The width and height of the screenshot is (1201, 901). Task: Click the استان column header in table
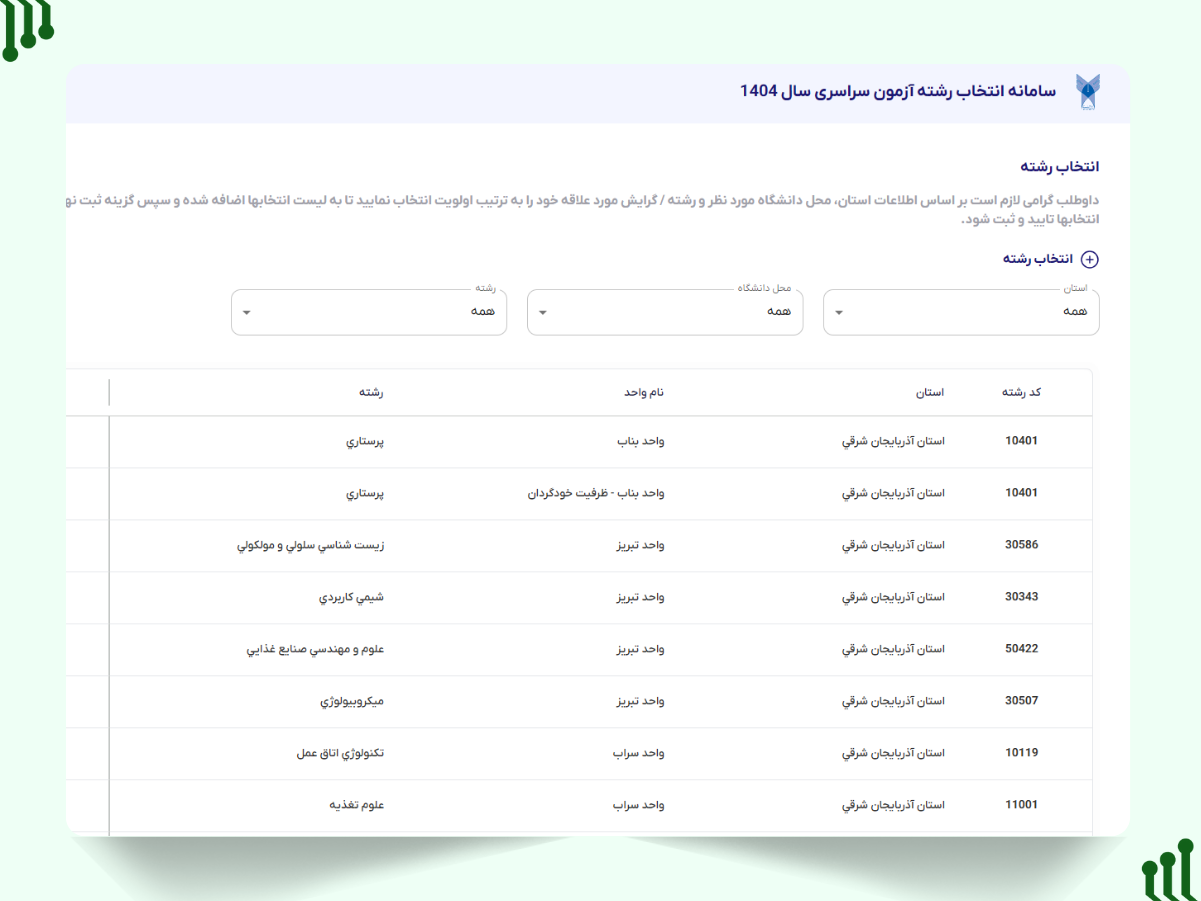click(929, 392)
